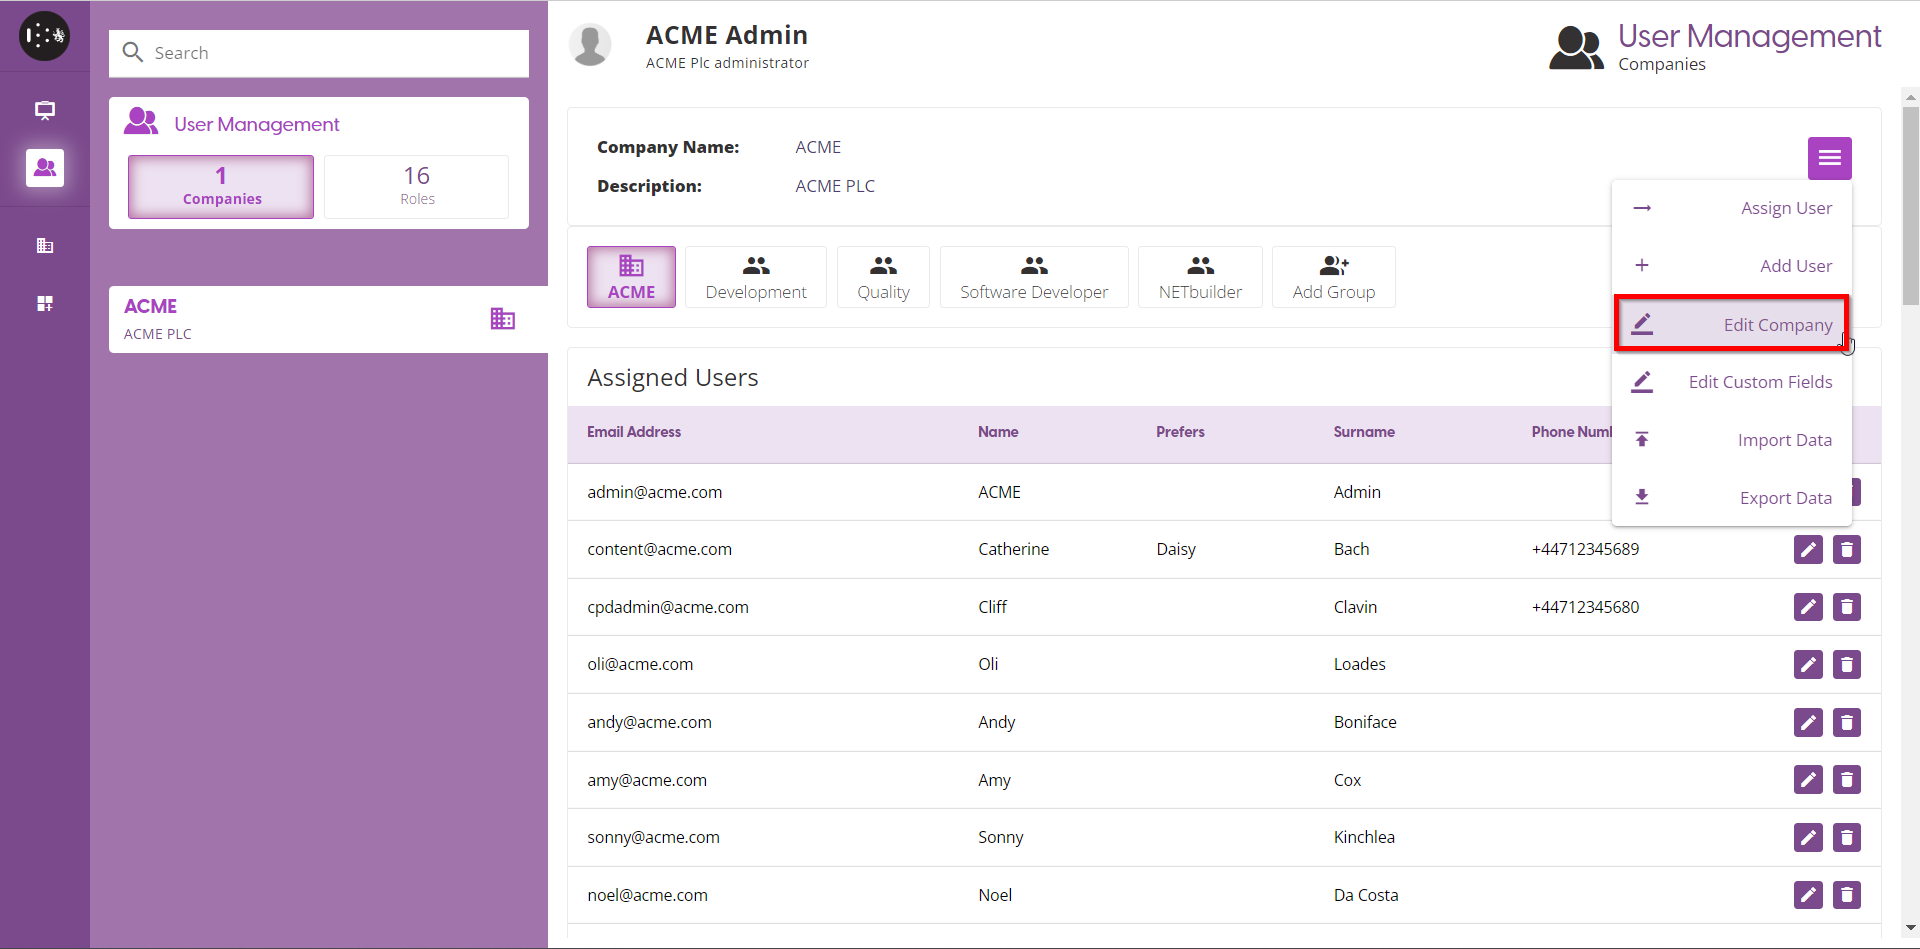Viewport: 1920px width, 949px height.
Task: Click the presentation screen icon in sidebar
Action: coord(45,110)
